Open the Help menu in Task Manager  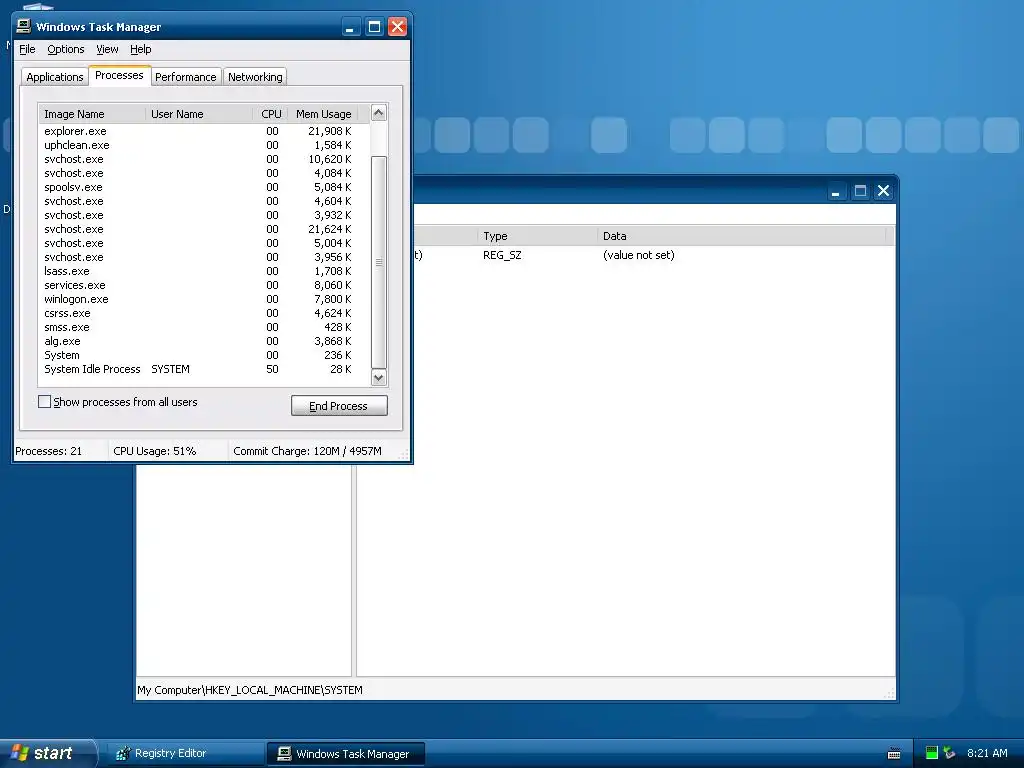(x=140, y=49)
